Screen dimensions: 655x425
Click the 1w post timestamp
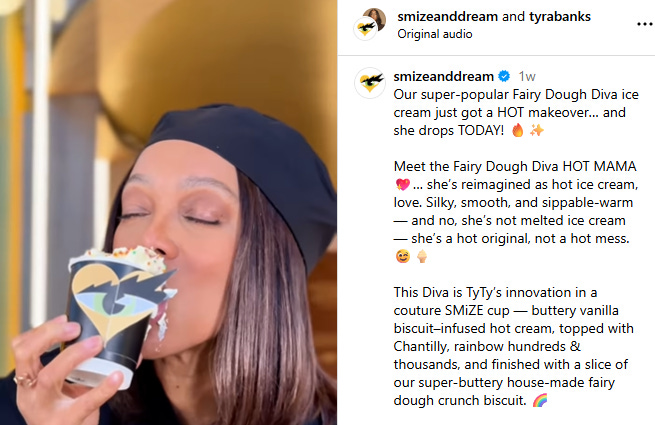point(527,76)
